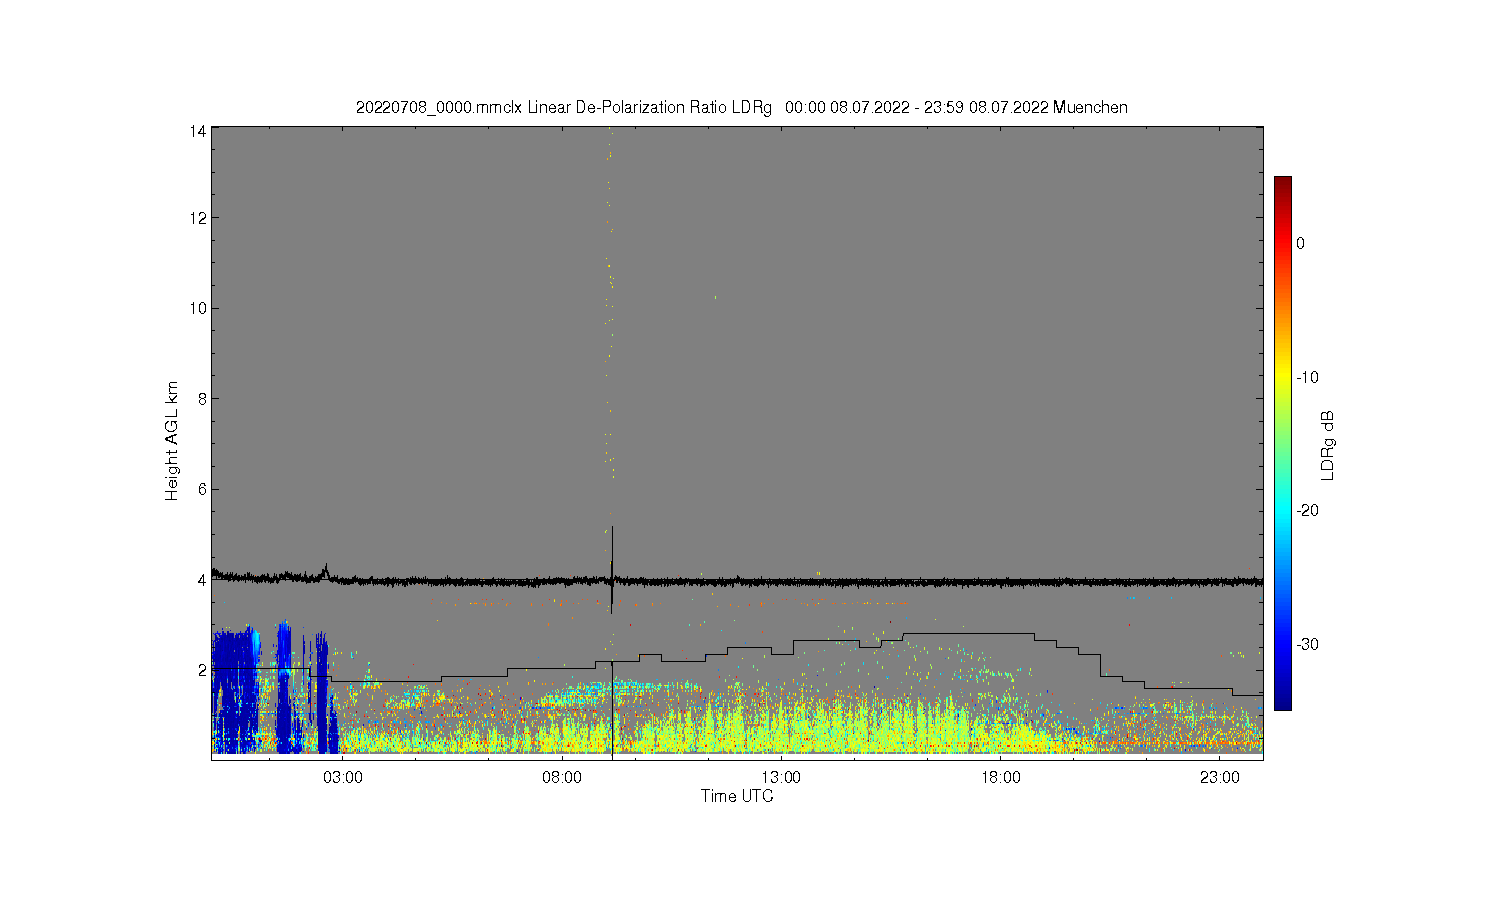Click the height tick label 14
The image size is (1500, 900).
point(198,131)
